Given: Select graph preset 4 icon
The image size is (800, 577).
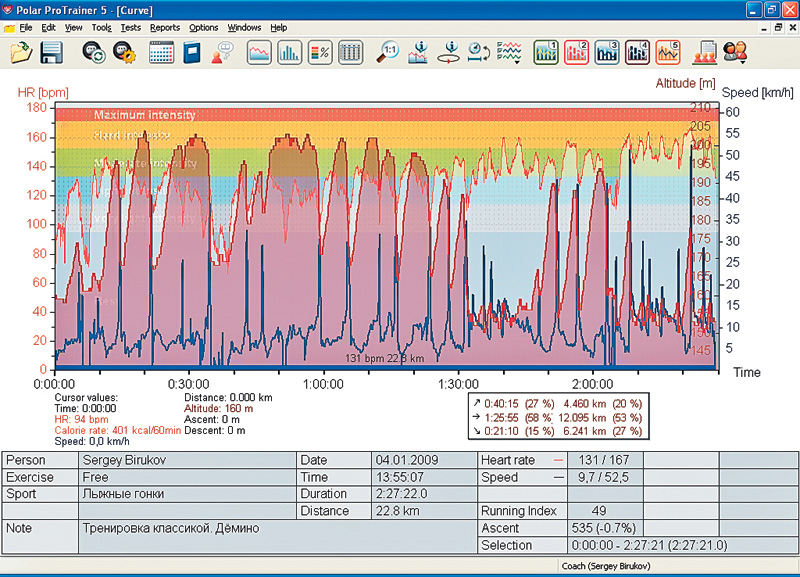Looking at the screenshot, I should tap(637, 53).
